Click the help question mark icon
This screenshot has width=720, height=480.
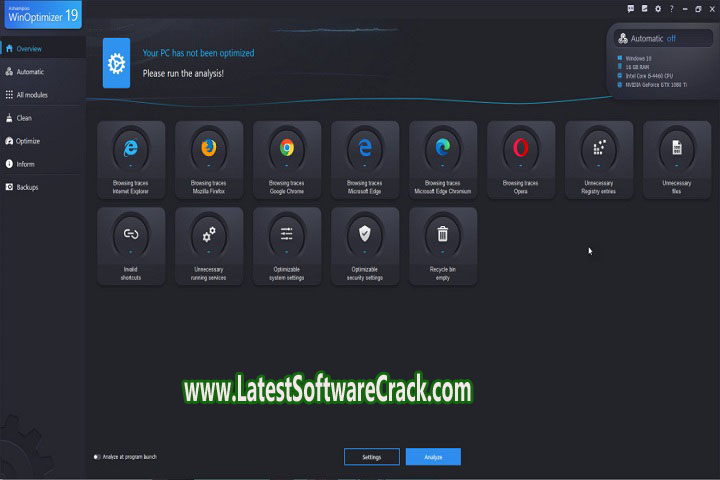[672, 8]
